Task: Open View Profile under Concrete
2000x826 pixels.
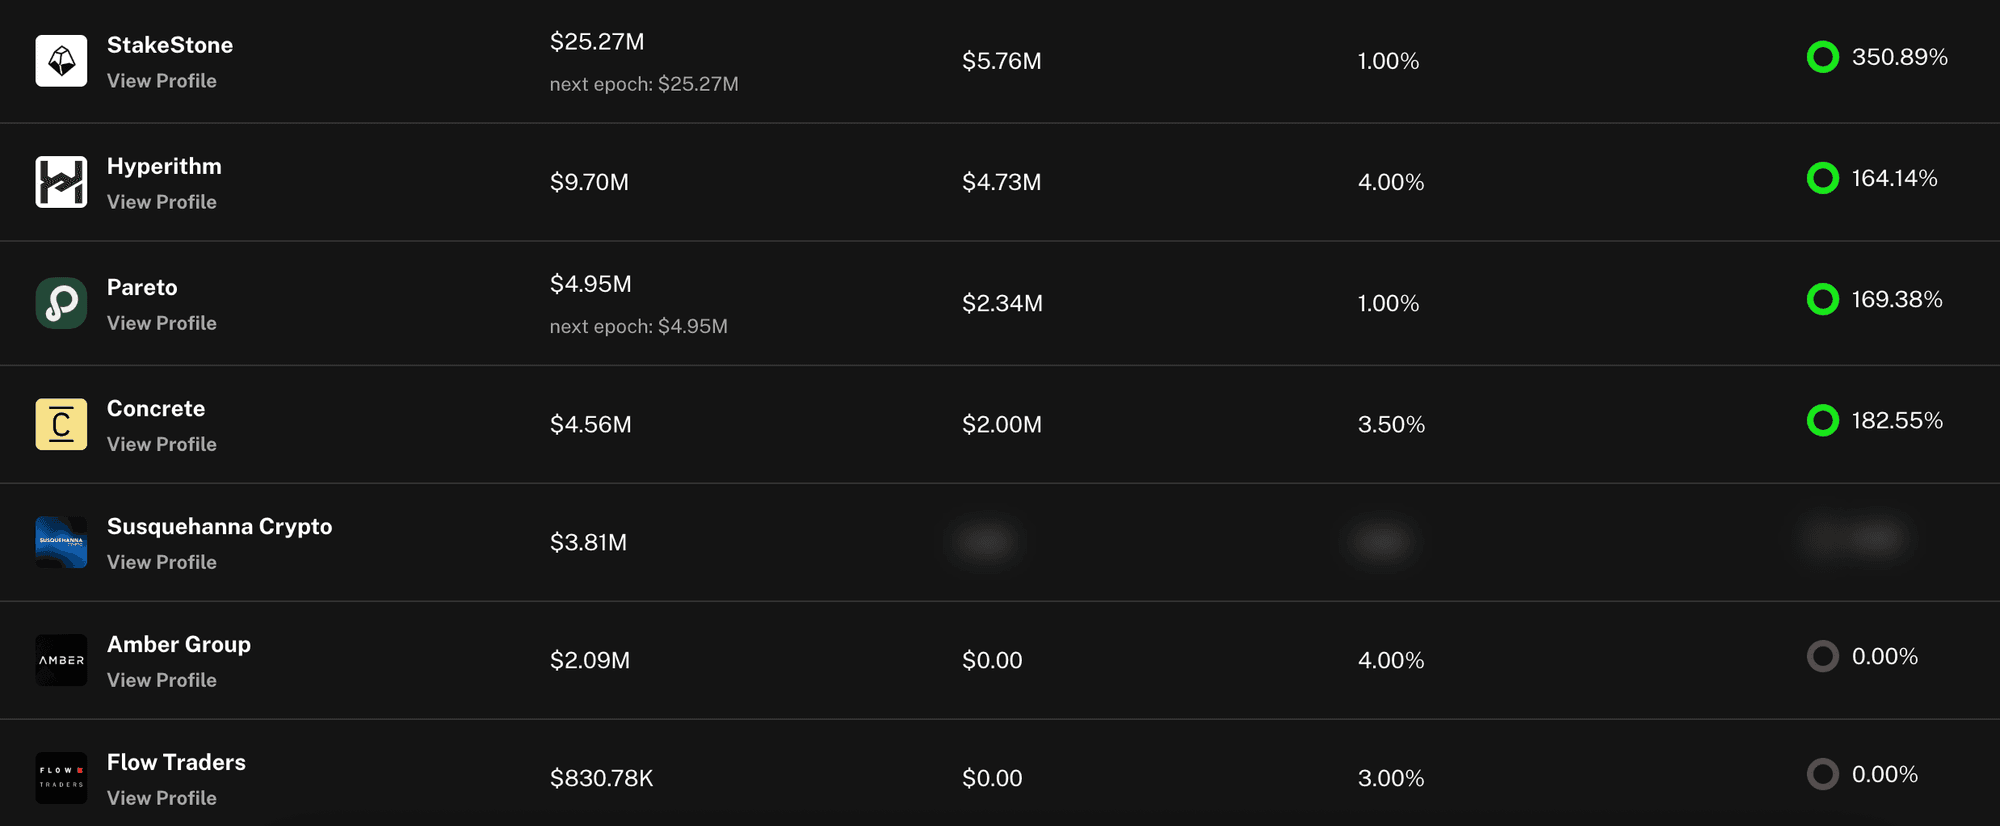Action: [x=162, y=444]
